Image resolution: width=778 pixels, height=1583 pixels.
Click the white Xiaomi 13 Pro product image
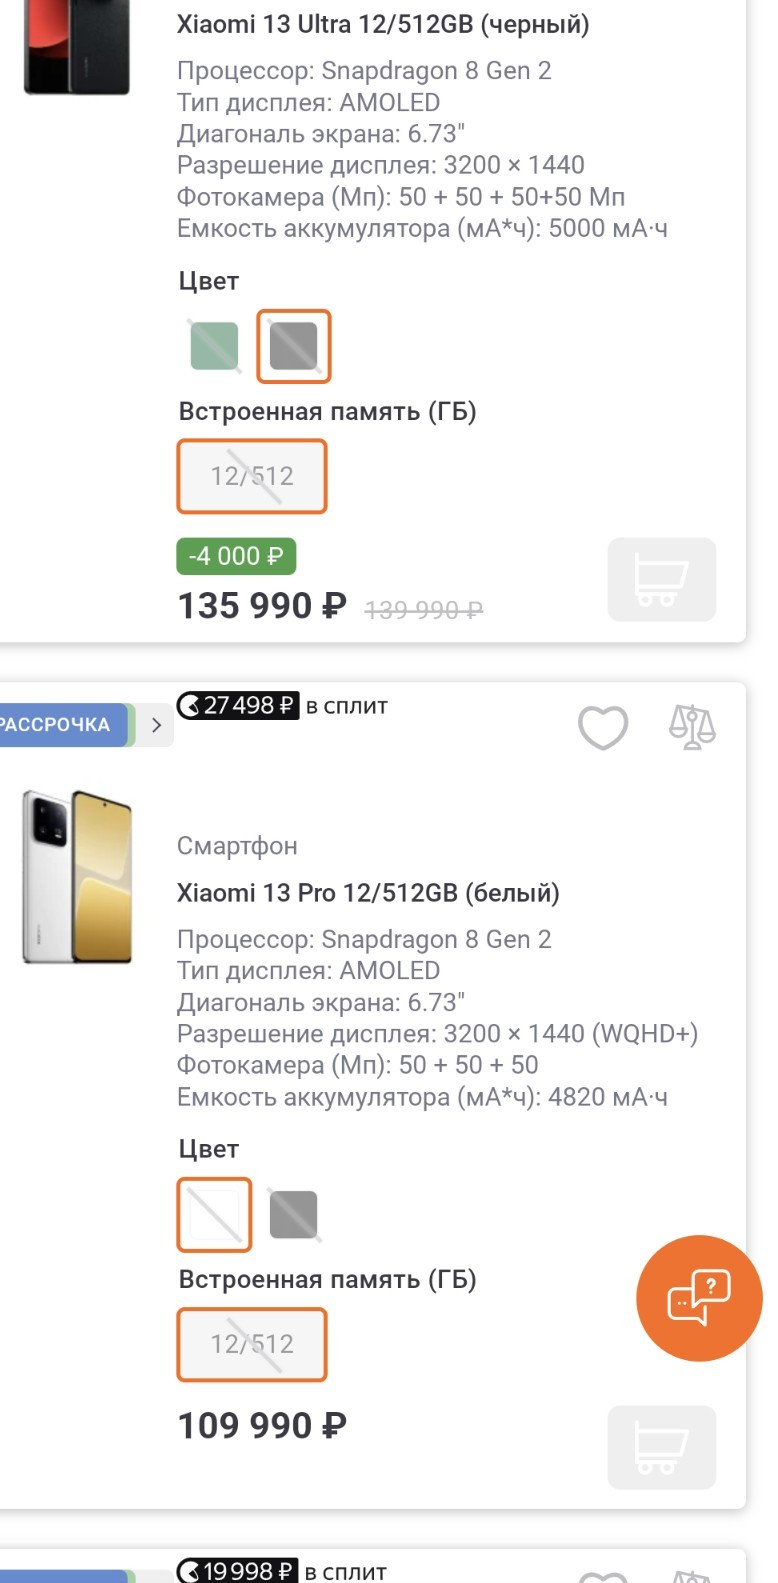pos(77,877)
